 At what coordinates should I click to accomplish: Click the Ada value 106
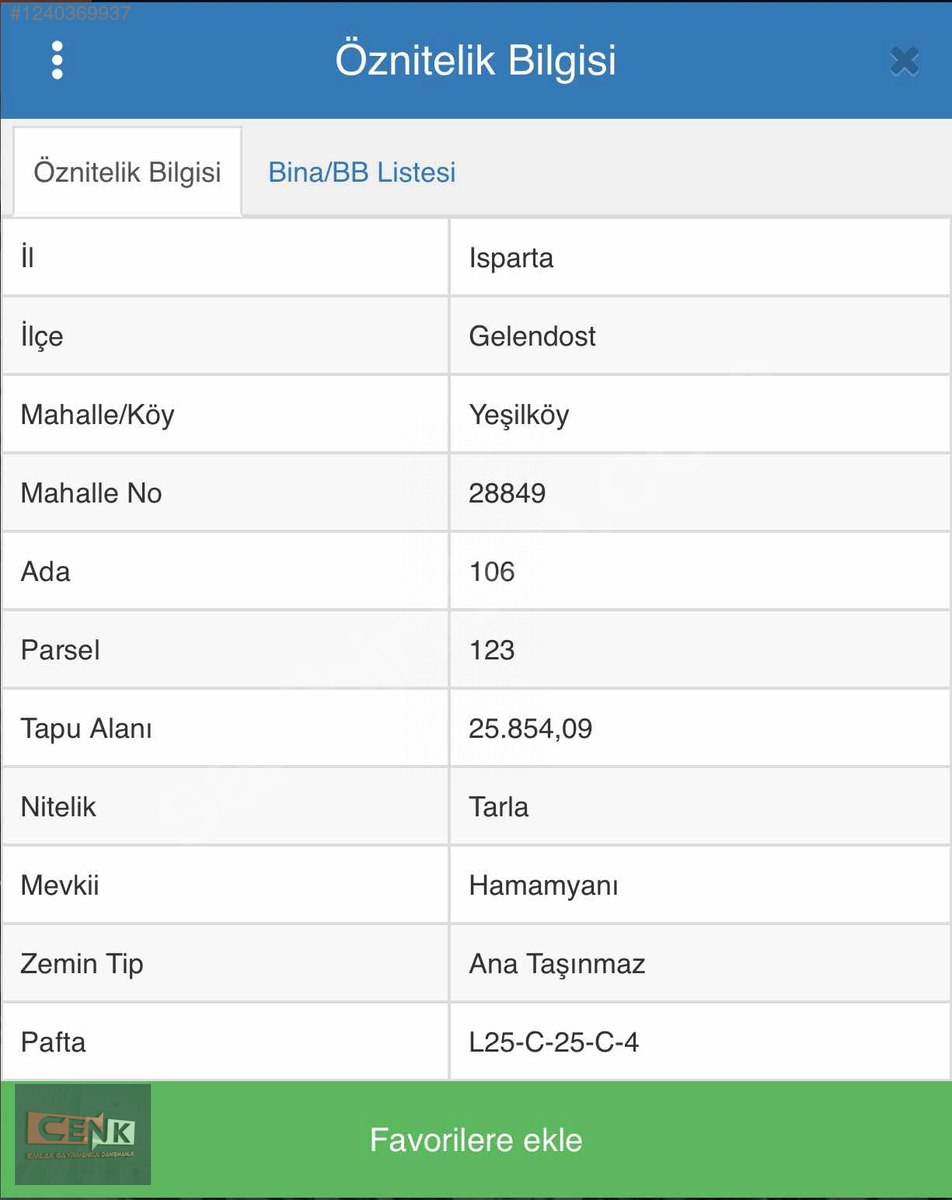tap(699, 571)
